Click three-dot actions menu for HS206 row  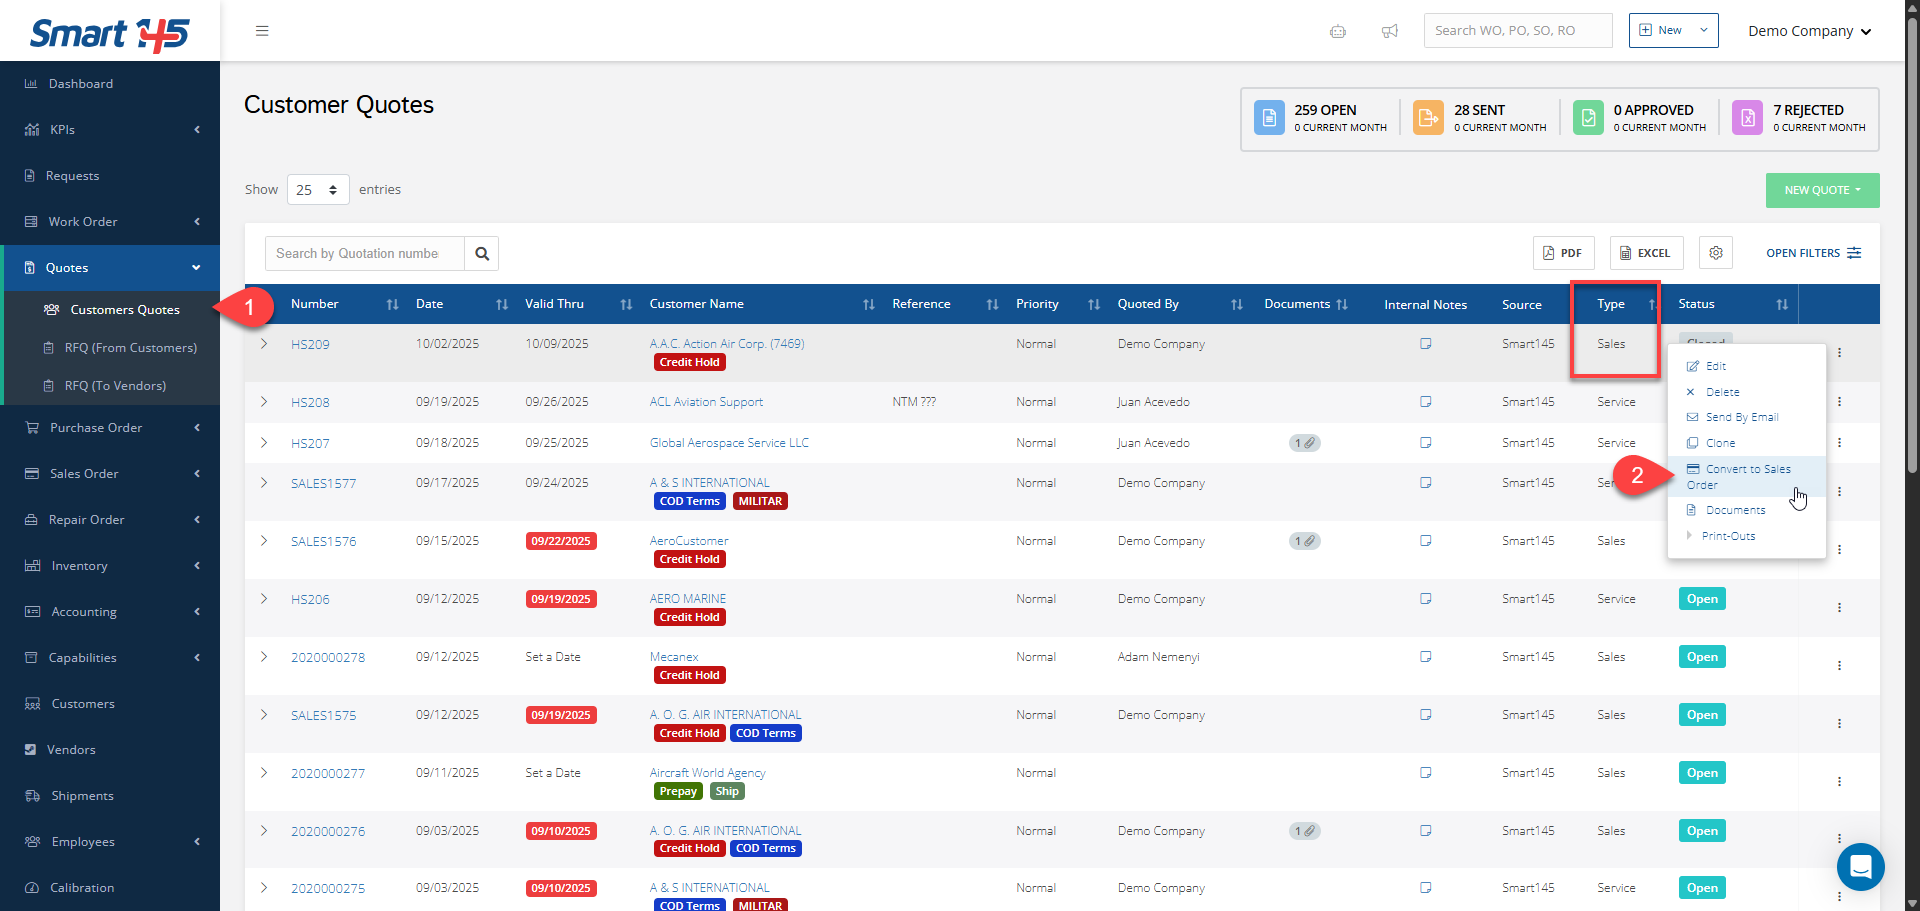[1839, 608]
